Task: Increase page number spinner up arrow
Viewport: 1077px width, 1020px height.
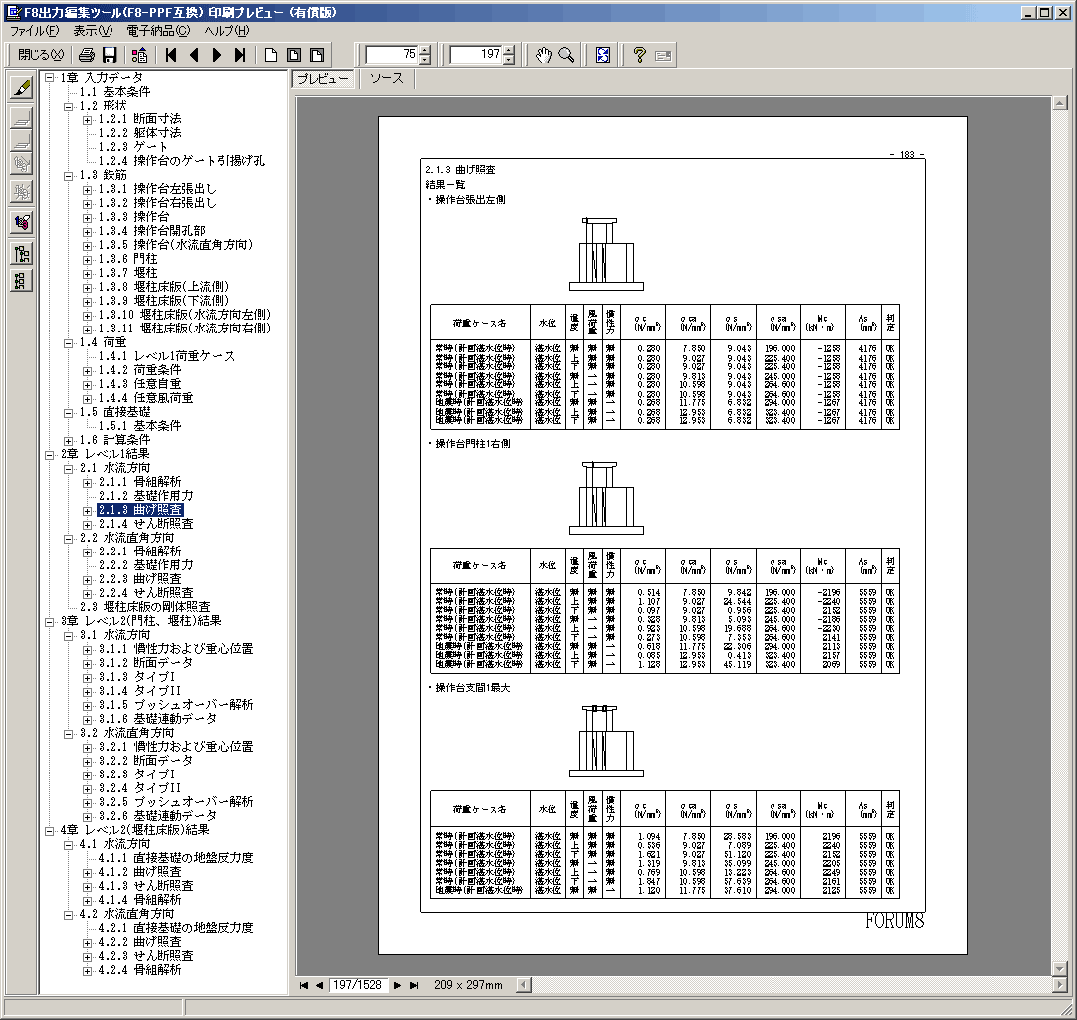Action: click(x=509, y=50)
